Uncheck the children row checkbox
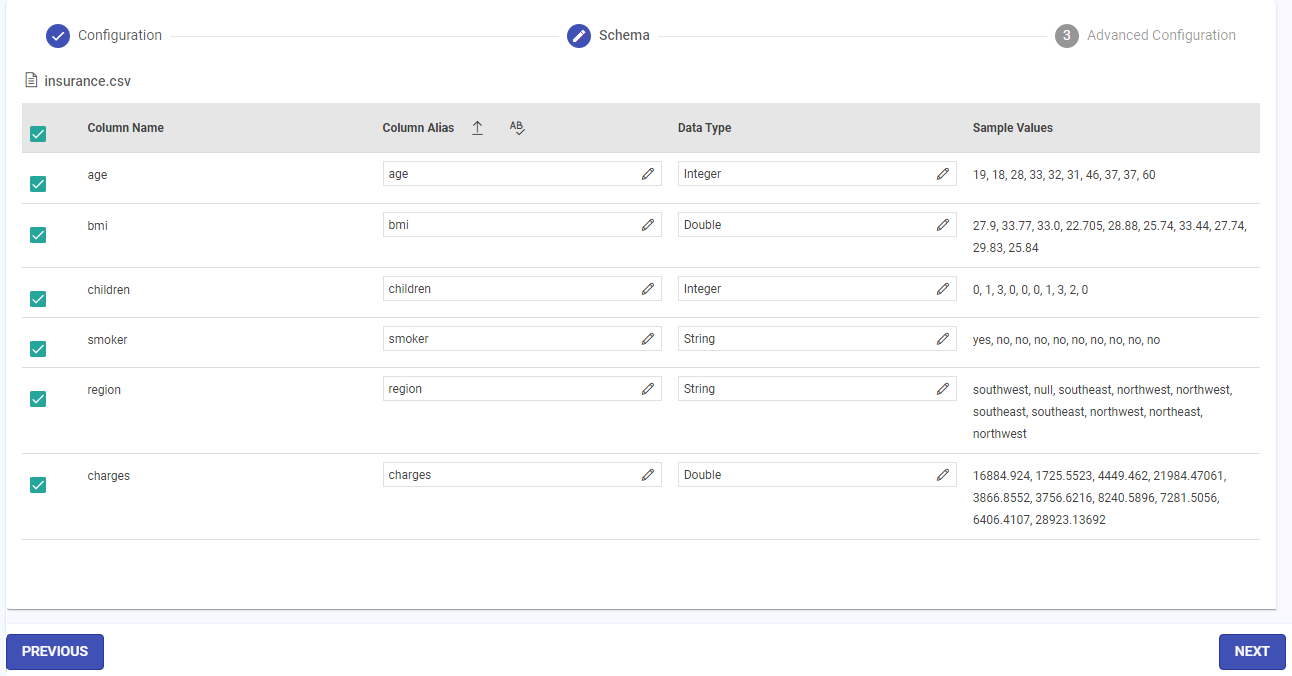This screenshot has height=676, width=1292. (x=38, y=298)
